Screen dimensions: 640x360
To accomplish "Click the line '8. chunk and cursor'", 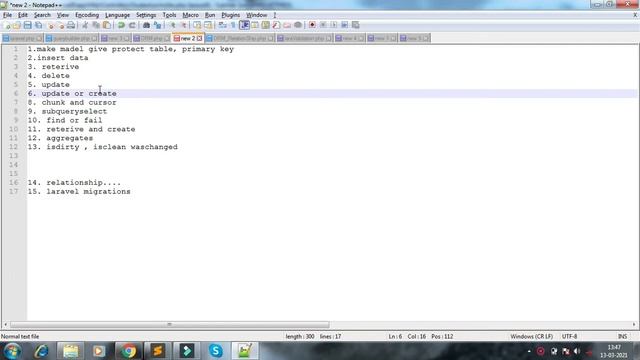I will pos(72,102).
